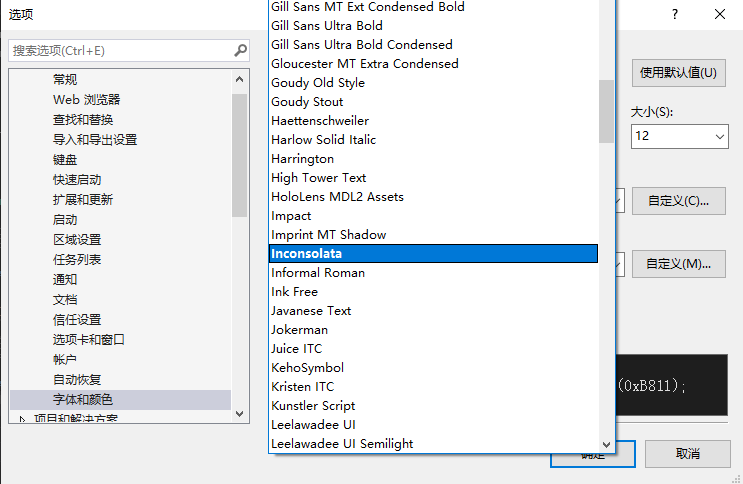743x484 pixels.
Task: Close the options dialog
Action: pos(720,14)
